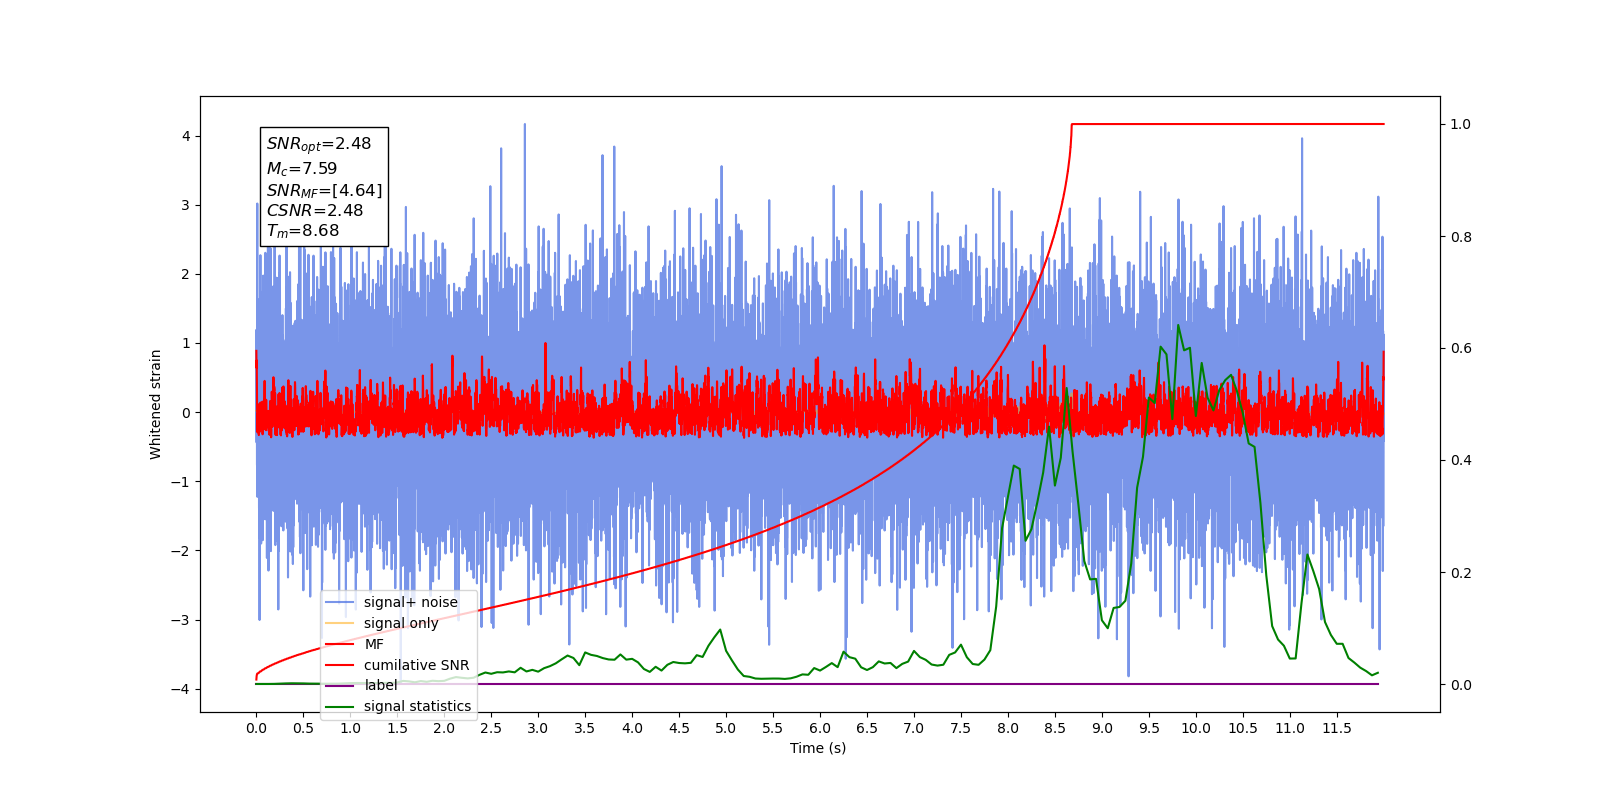Click the right y-axis tick label 0.8
1600x800 pixels.
(1461, 236)
